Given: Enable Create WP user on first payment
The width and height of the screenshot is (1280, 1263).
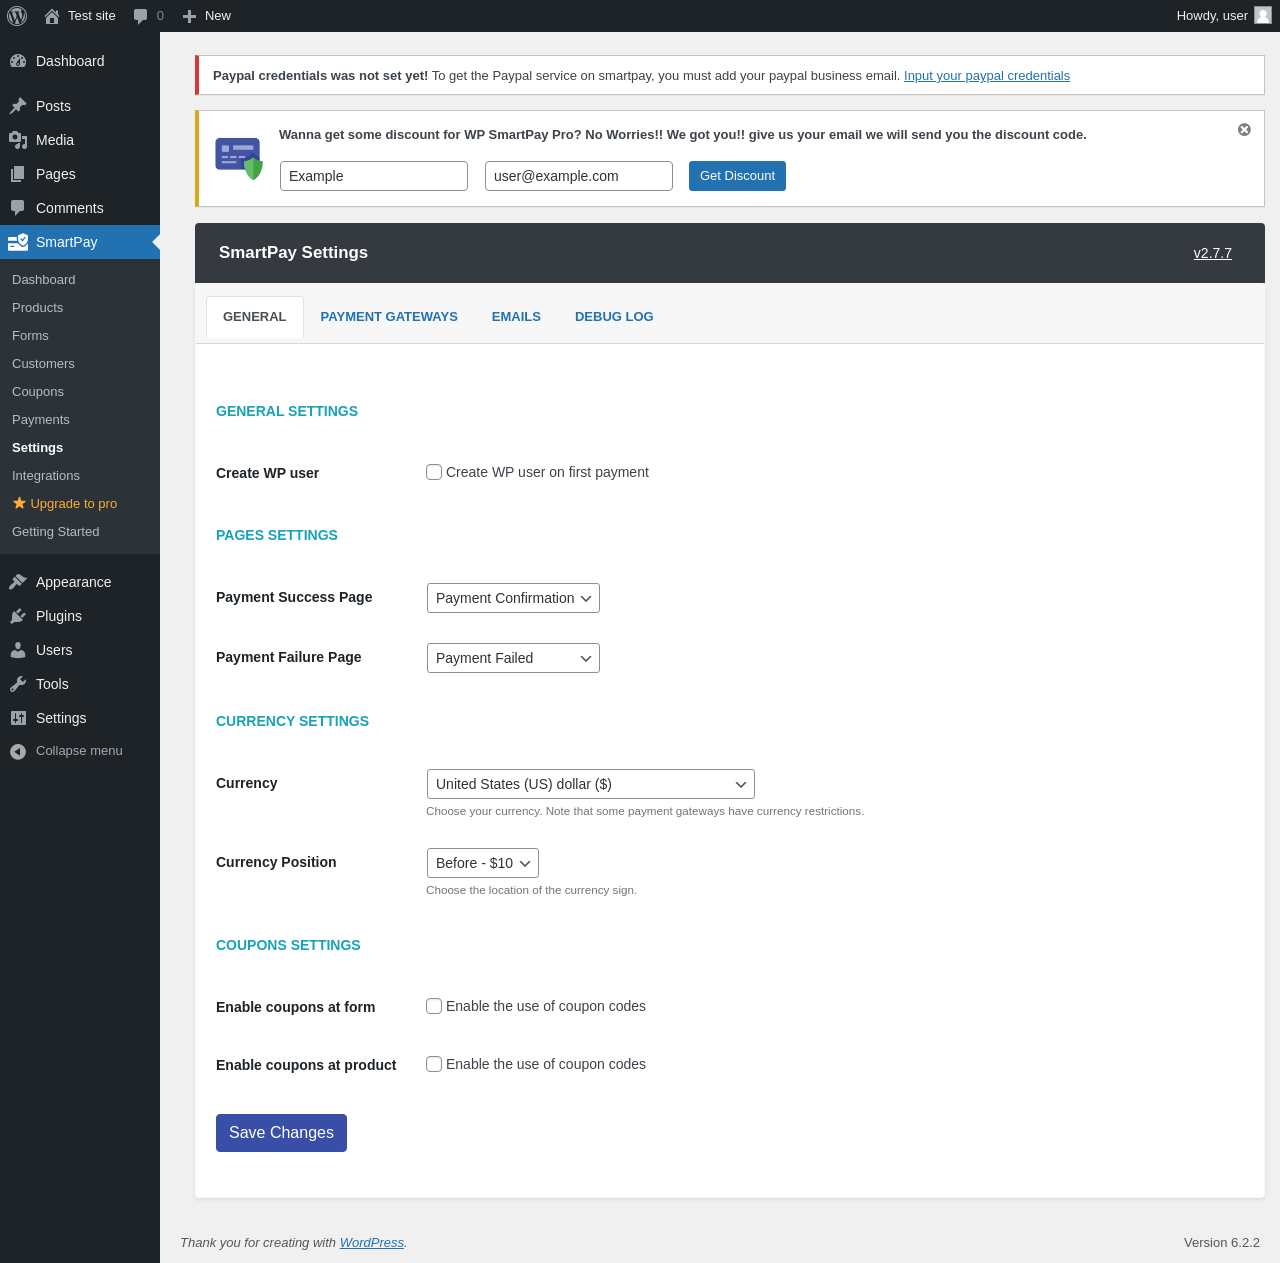Looking at the screenshot, I should (x=434, y=472).
